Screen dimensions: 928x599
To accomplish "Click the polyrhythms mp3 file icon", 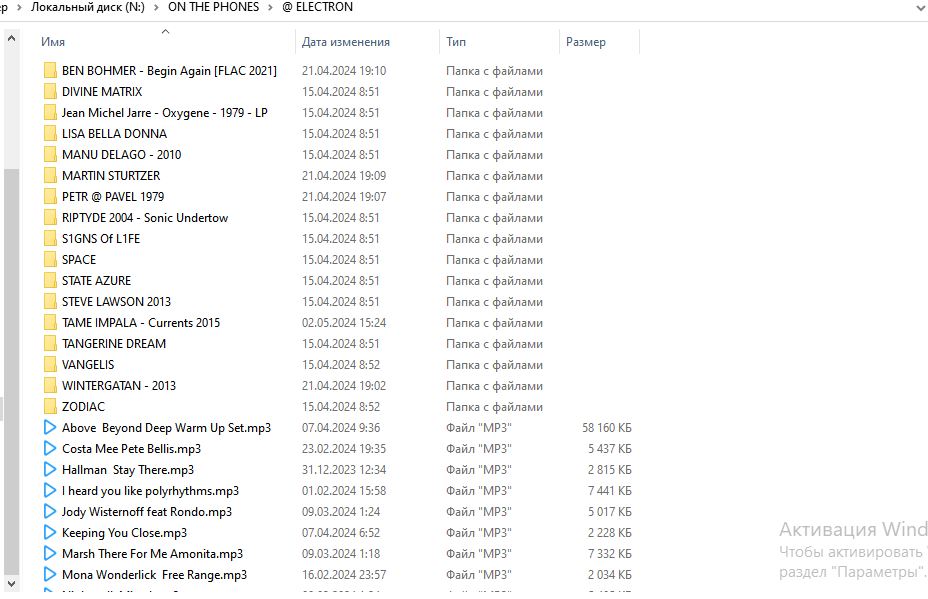I will [50, 491].
